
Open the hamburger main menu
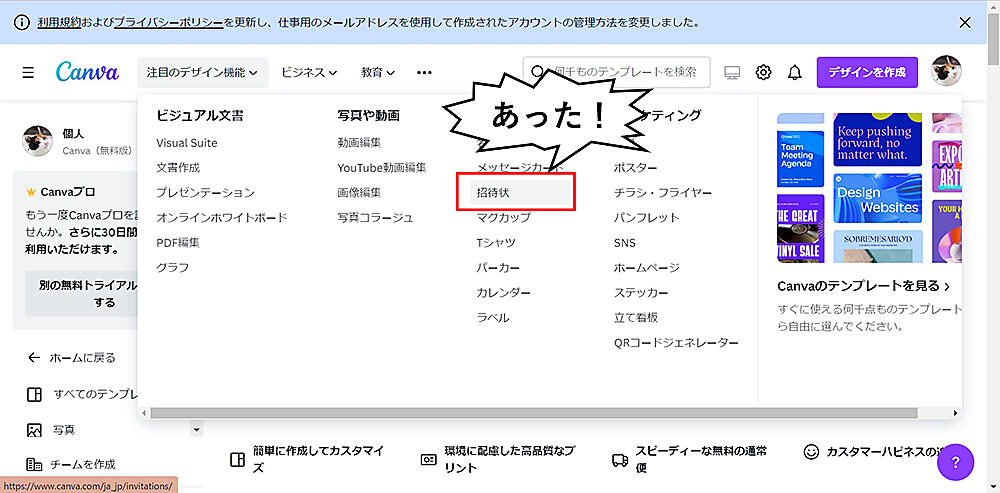point(28,72)
